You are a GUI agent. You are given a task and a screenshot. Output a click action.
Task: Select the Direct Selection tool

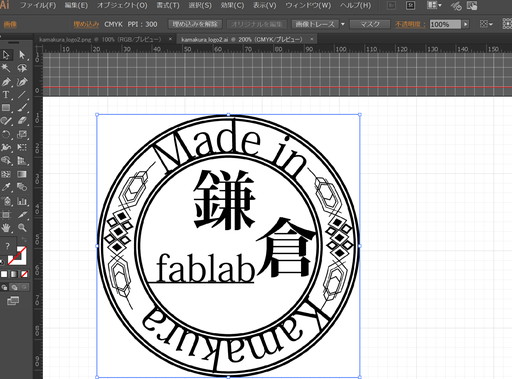coord(22,55)
